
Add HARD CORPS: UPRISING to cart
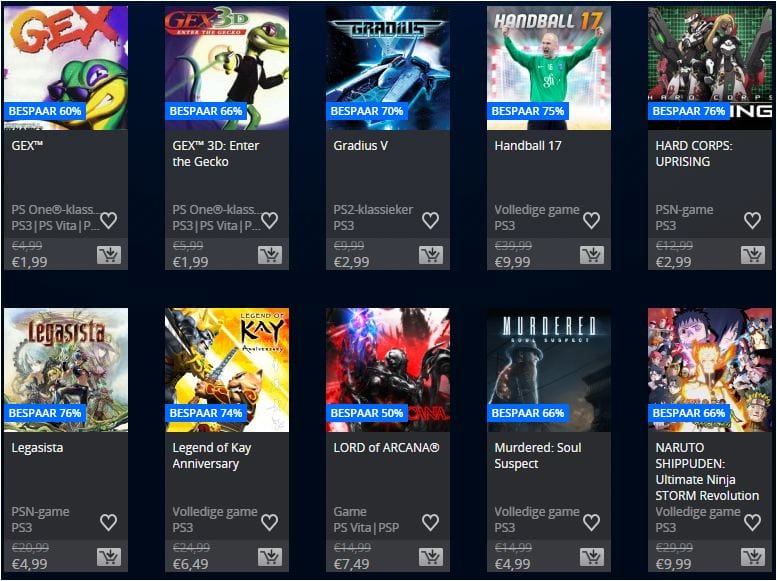(753, 255)
